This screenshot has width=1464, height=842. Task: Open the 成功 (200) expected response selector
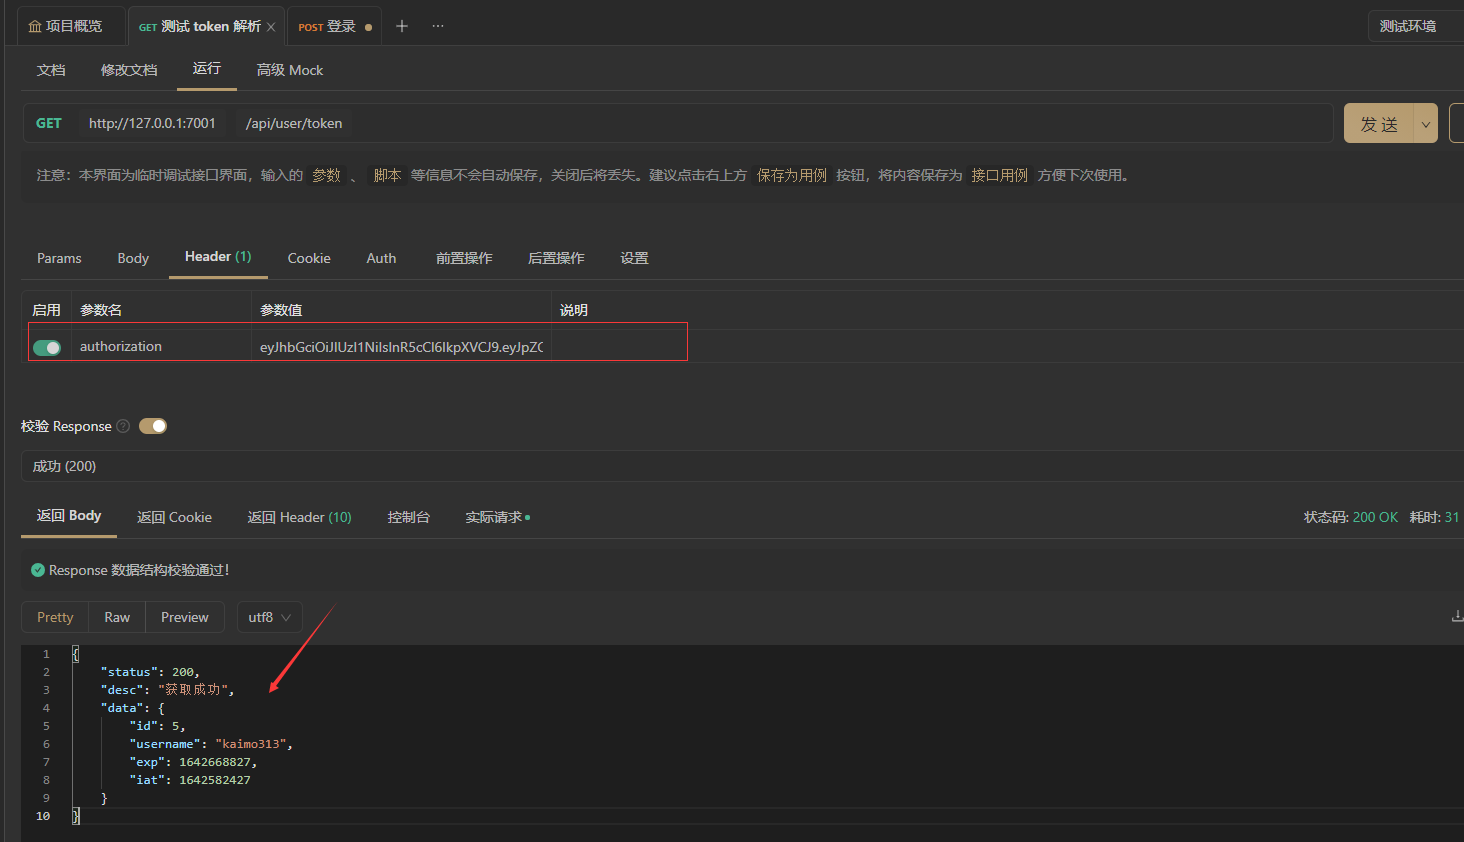[64, 465]
